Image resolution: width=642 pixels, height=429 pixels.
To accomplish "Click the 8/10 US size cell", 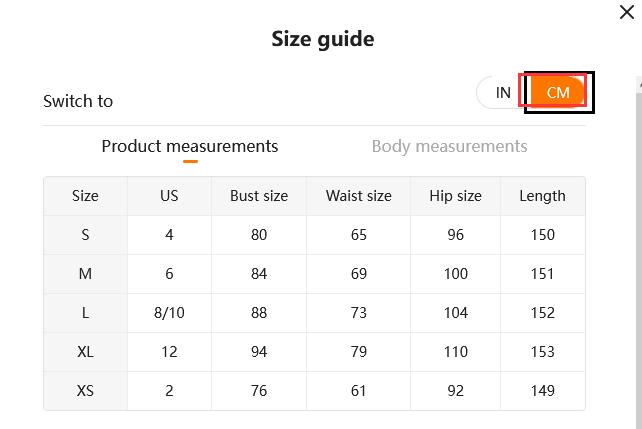I will [169, 313].
